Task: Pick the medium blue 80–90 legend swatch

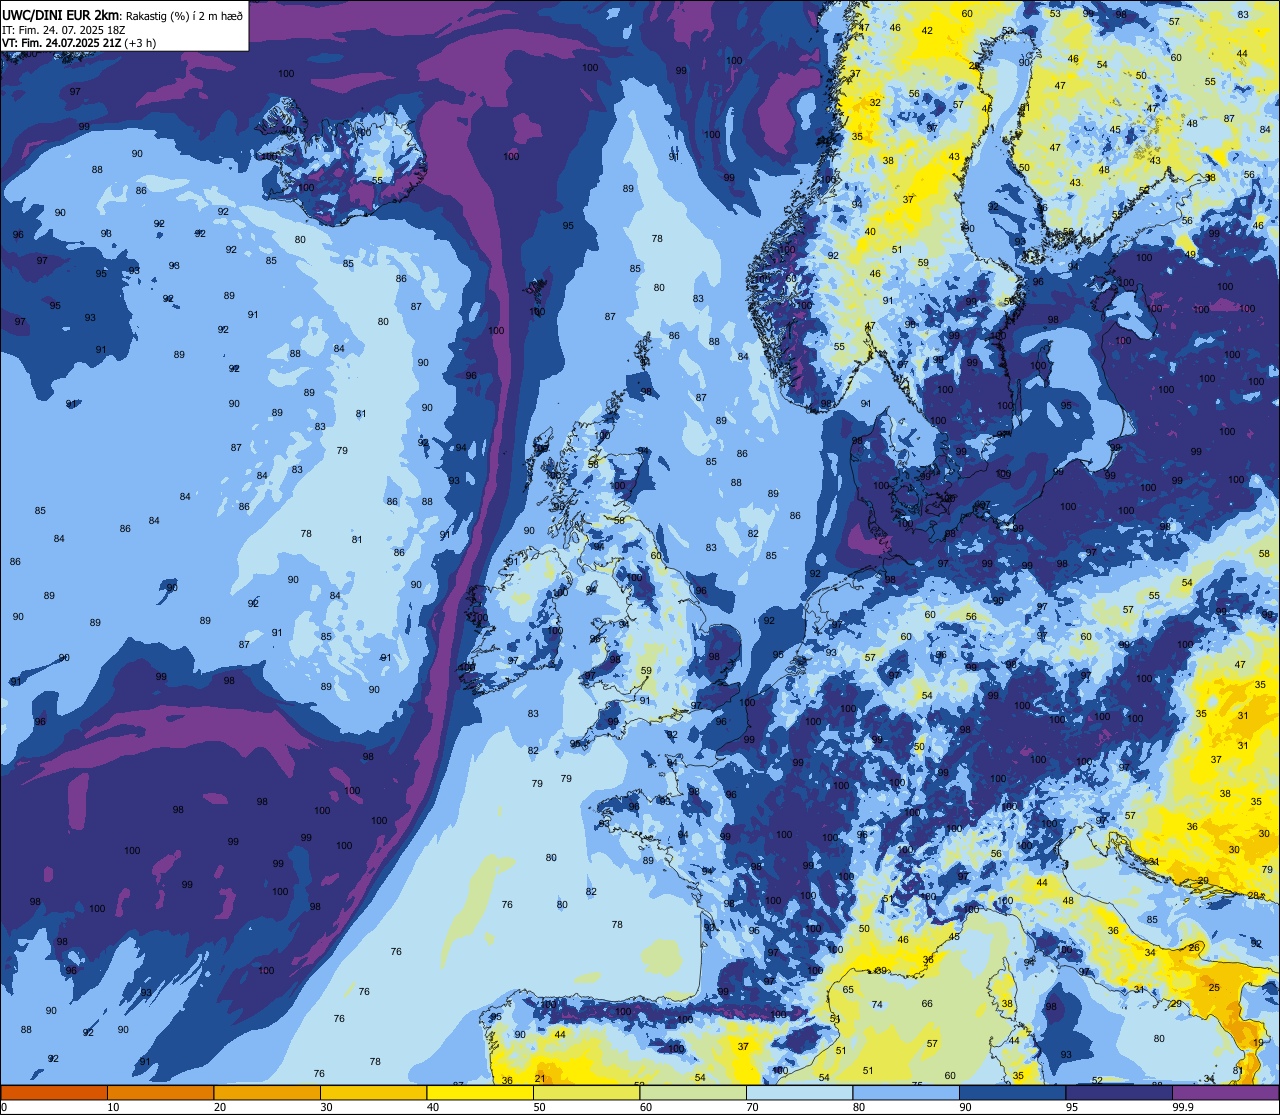Action: (906, 1093)
